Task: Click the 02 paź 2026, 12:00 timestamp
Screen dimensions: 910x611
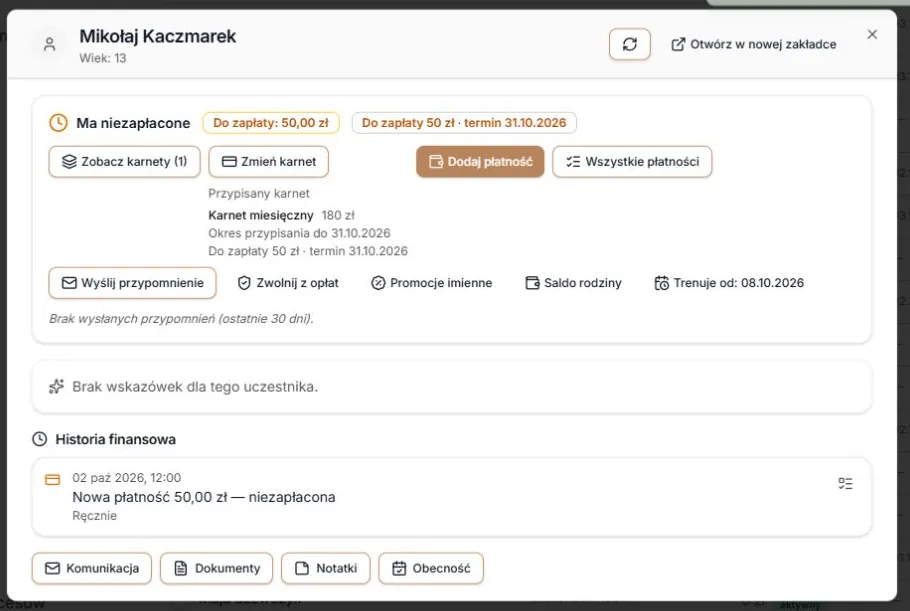Action: [127, 478]
